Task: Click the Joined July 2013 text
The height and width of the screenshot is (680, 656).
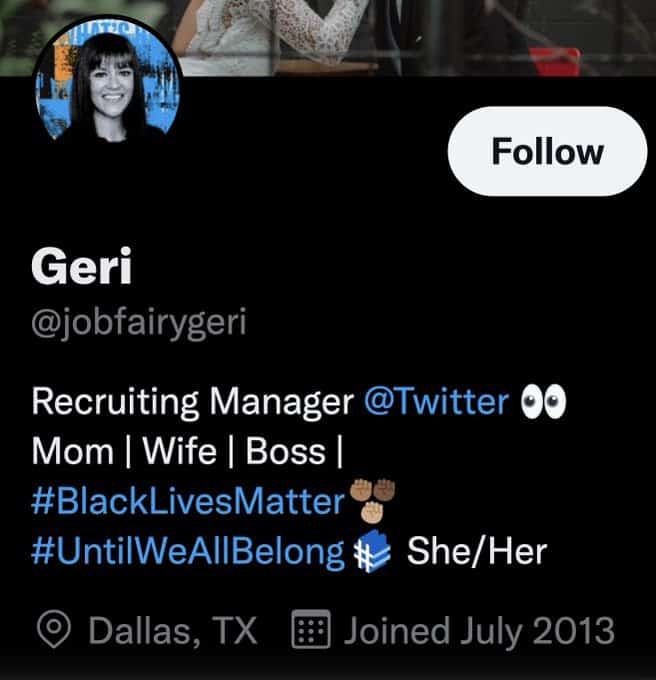Action: pos(479,631)
